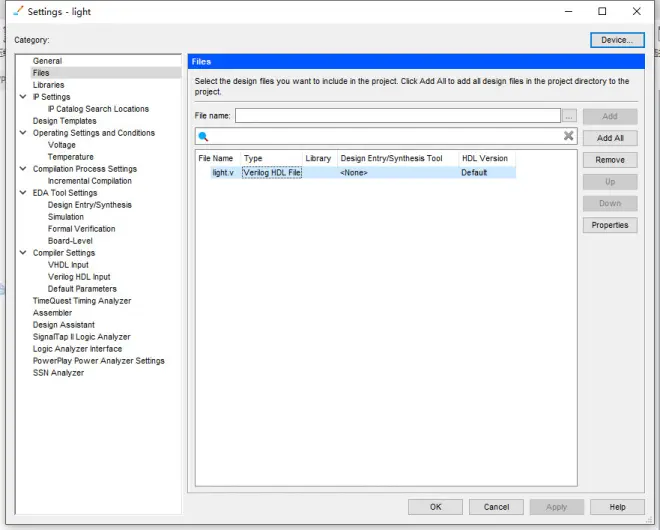
Task: Open IP Settings category
Action: point(51,97)
